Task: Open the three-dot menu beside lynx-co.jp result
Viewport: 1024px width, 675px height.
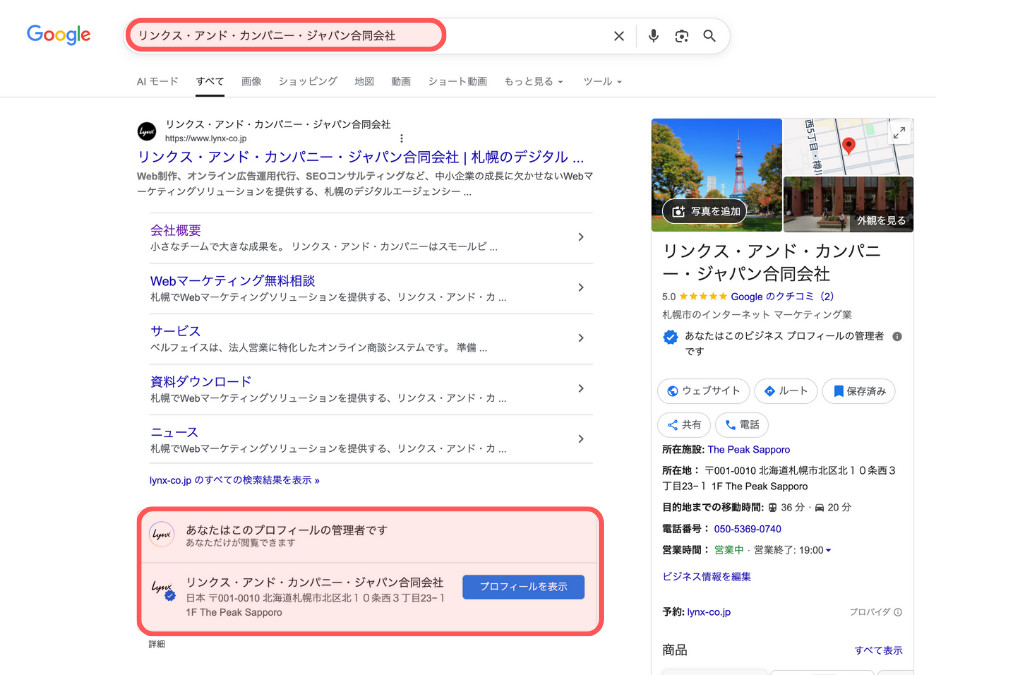Action: 402,138
